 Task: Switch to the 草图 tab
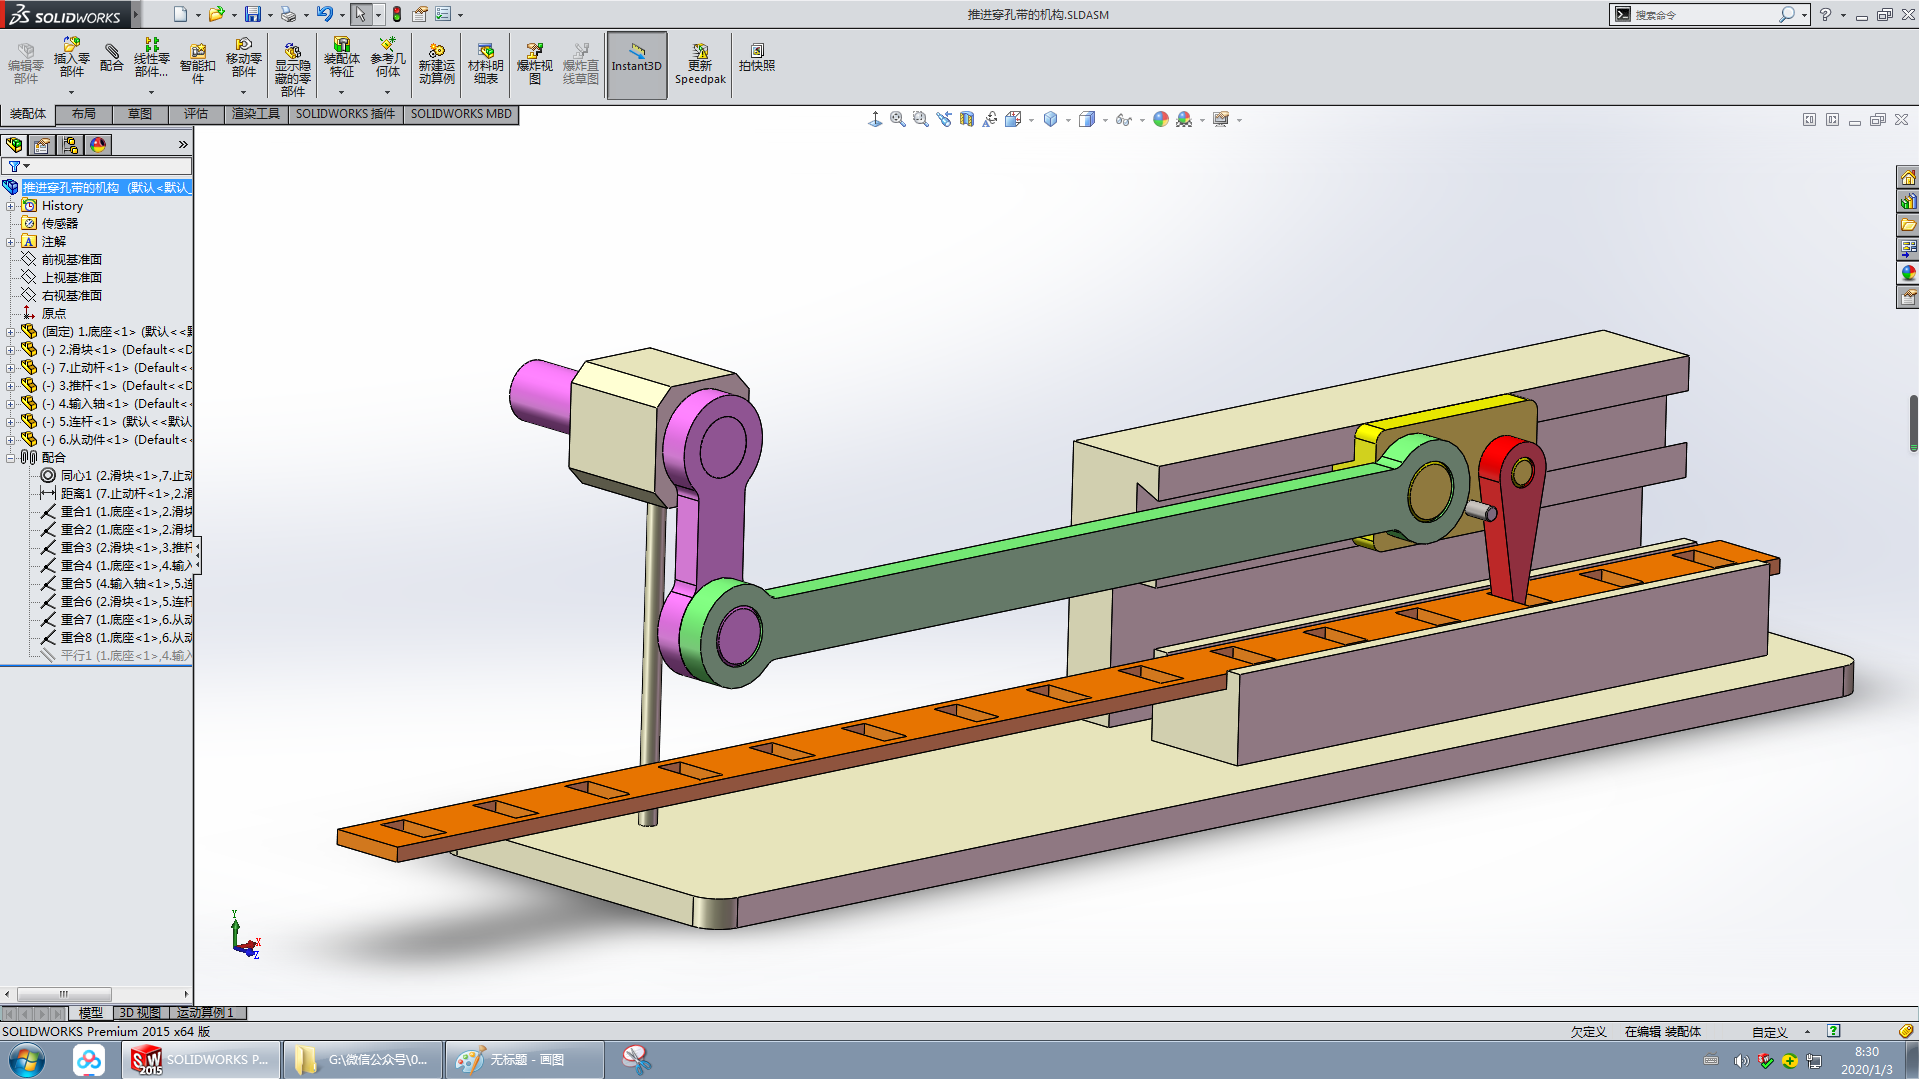point(140,114)
